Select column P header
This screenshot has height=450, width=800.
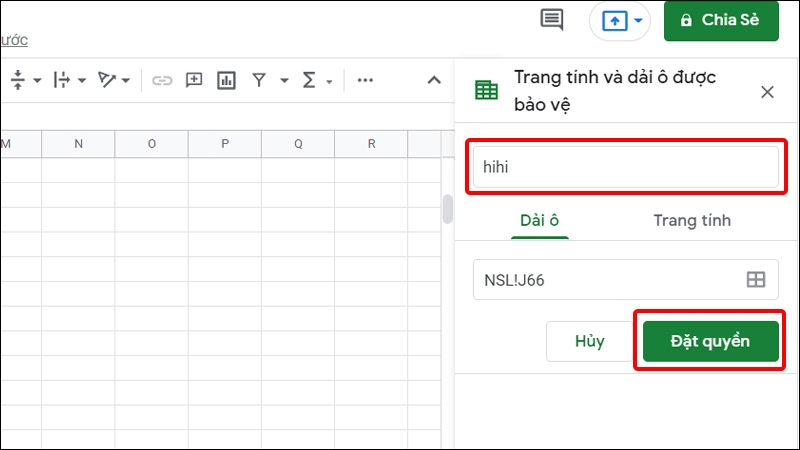point(225,144)
